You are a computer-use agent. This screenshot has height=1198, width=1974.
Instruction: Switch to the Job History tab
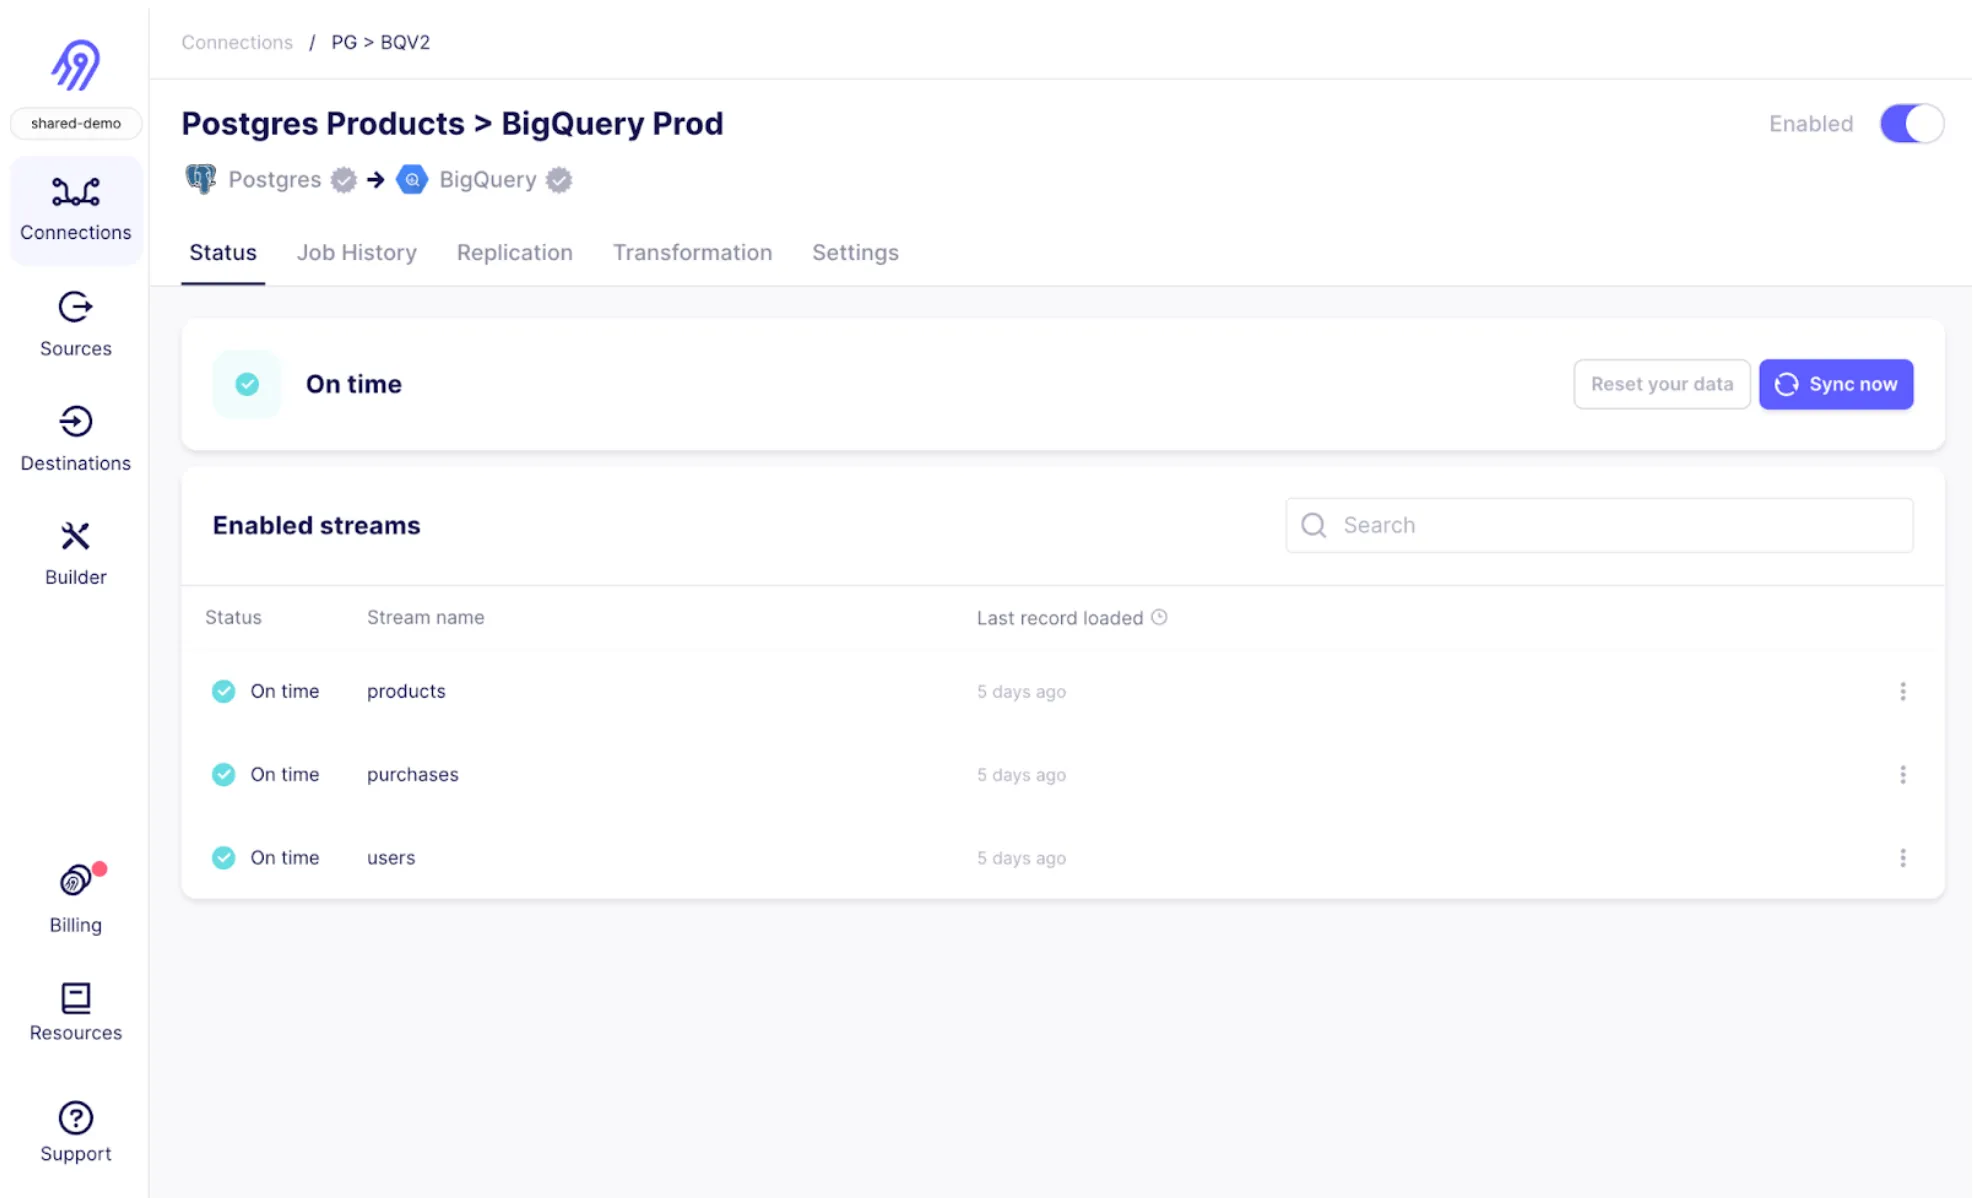click(356, 252)
